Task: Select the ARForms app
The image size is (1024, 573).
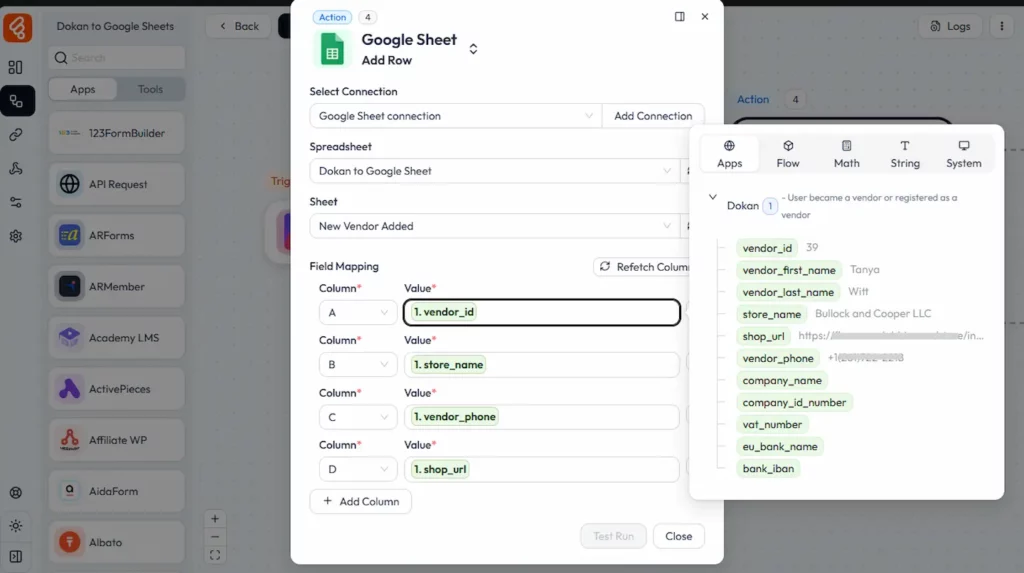Action: click(x=116, y=235)
